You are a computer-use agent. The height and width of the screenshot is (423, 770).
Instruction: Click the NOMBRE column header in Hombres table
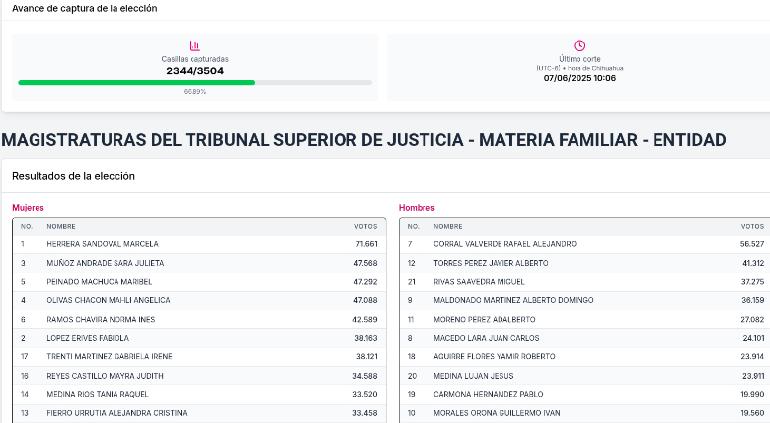coord(448,226)
